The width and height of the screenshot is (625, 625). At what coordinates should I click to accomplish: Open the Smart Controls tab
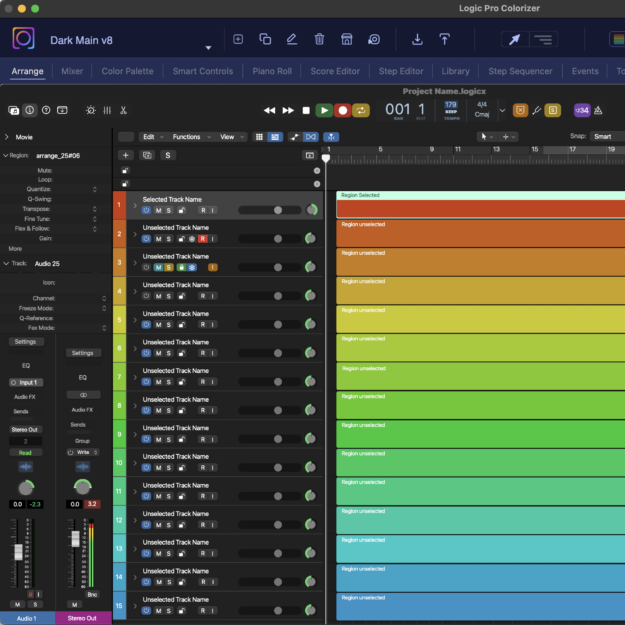coord(203,71)
